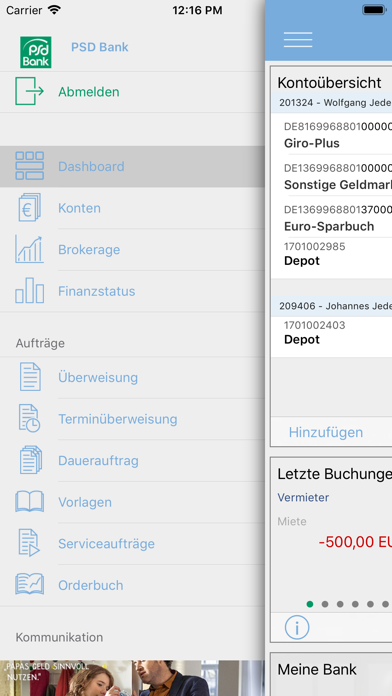The image size is (392, 696).
Task: Select Überweisung from Aufträge
Action: pos(132,377)
